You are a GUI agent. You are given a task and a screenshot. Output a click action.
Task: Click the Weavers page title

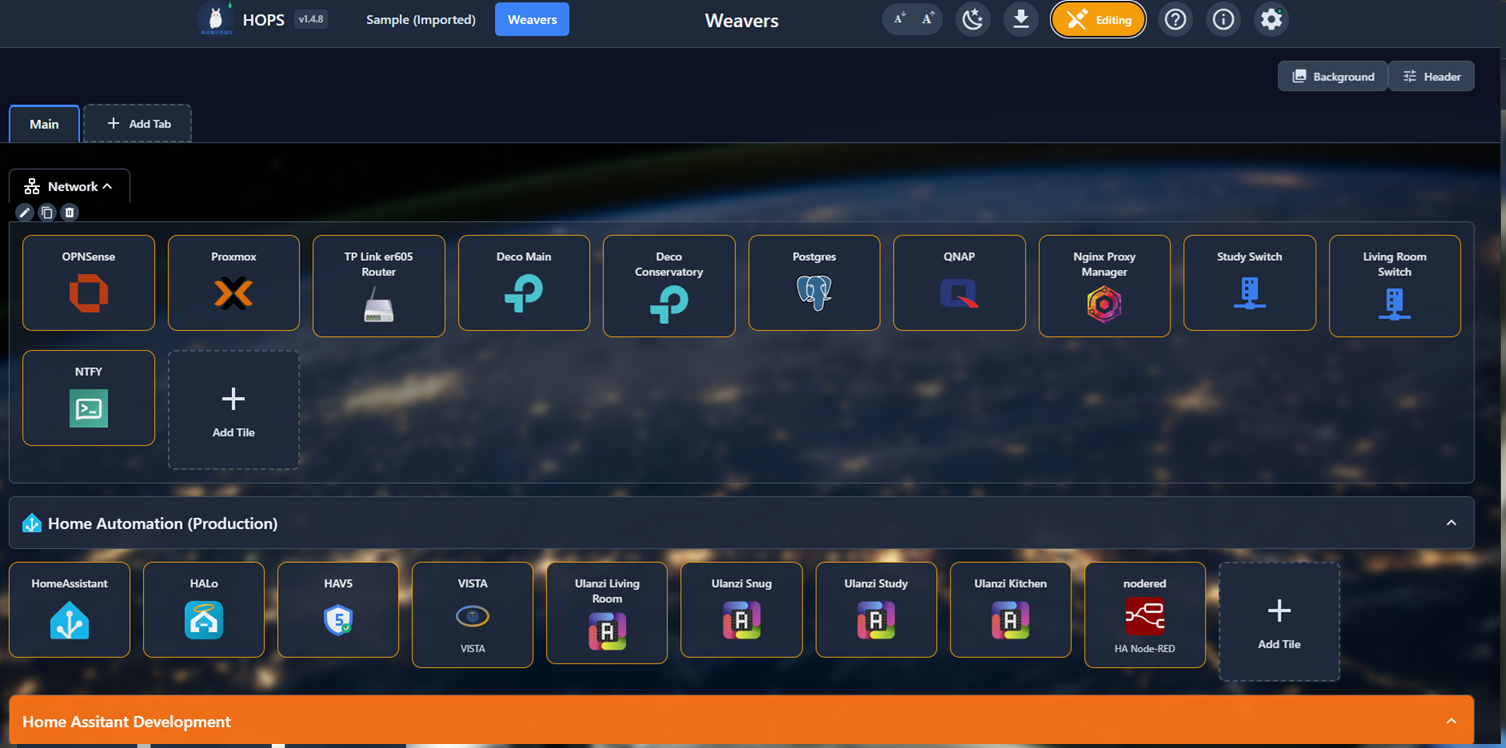tap(741, 20)
